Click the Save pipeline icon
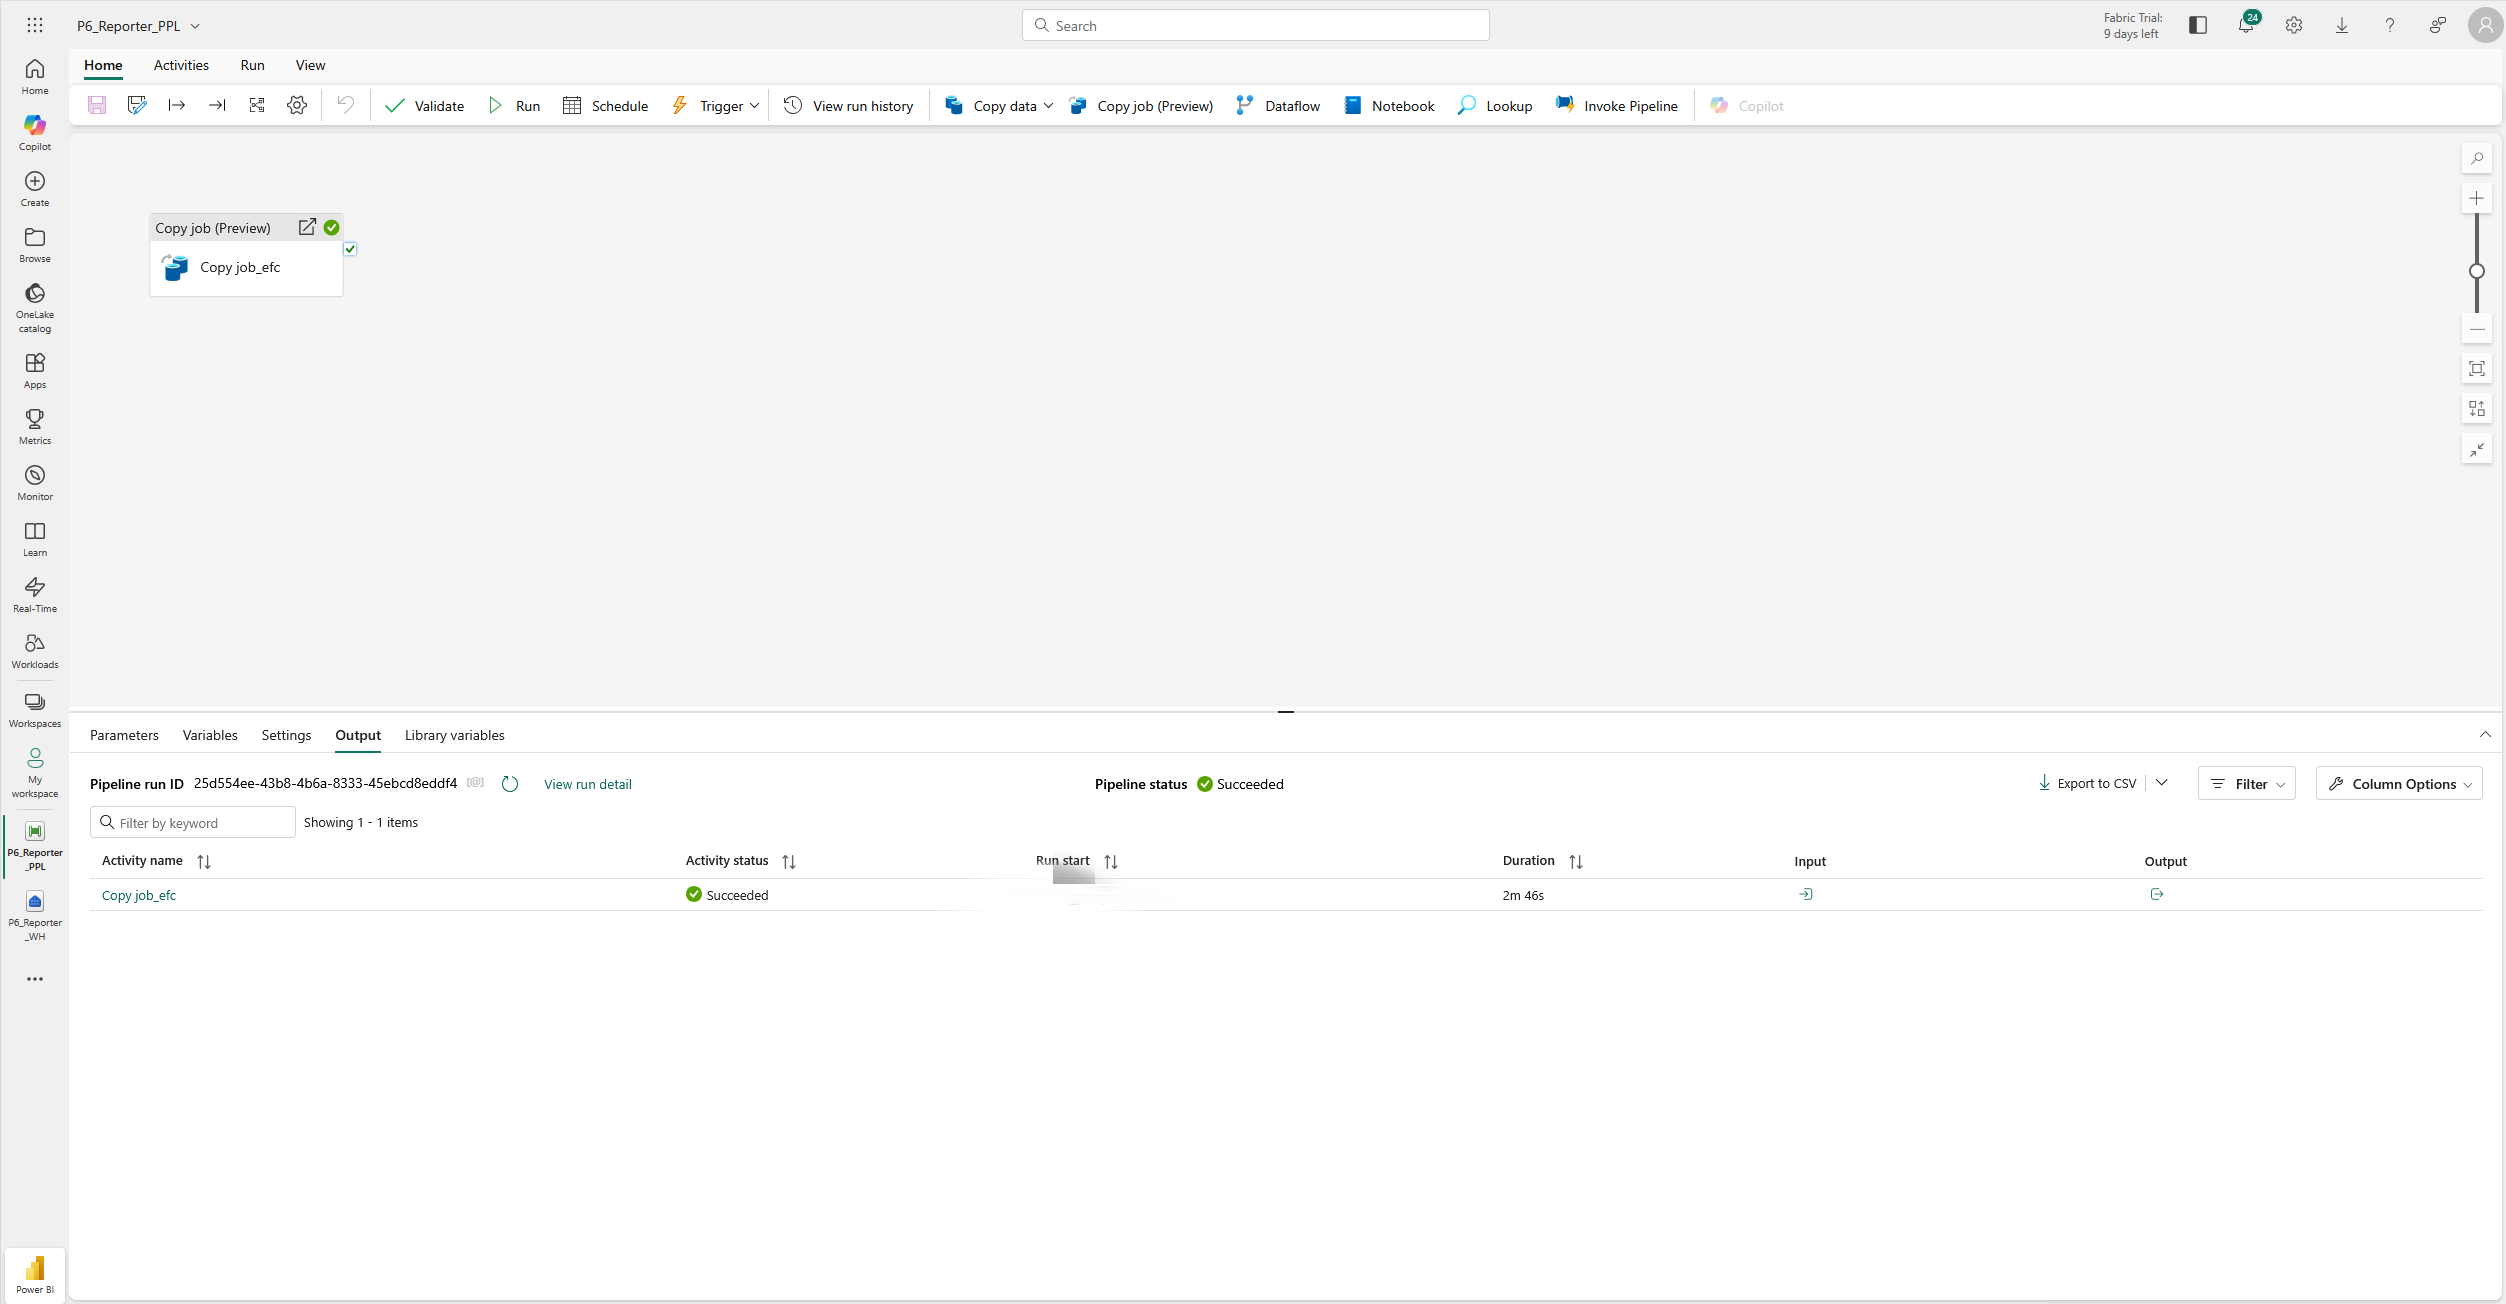Screen dimensions: 2506x1304 click(x=97, y=105)
